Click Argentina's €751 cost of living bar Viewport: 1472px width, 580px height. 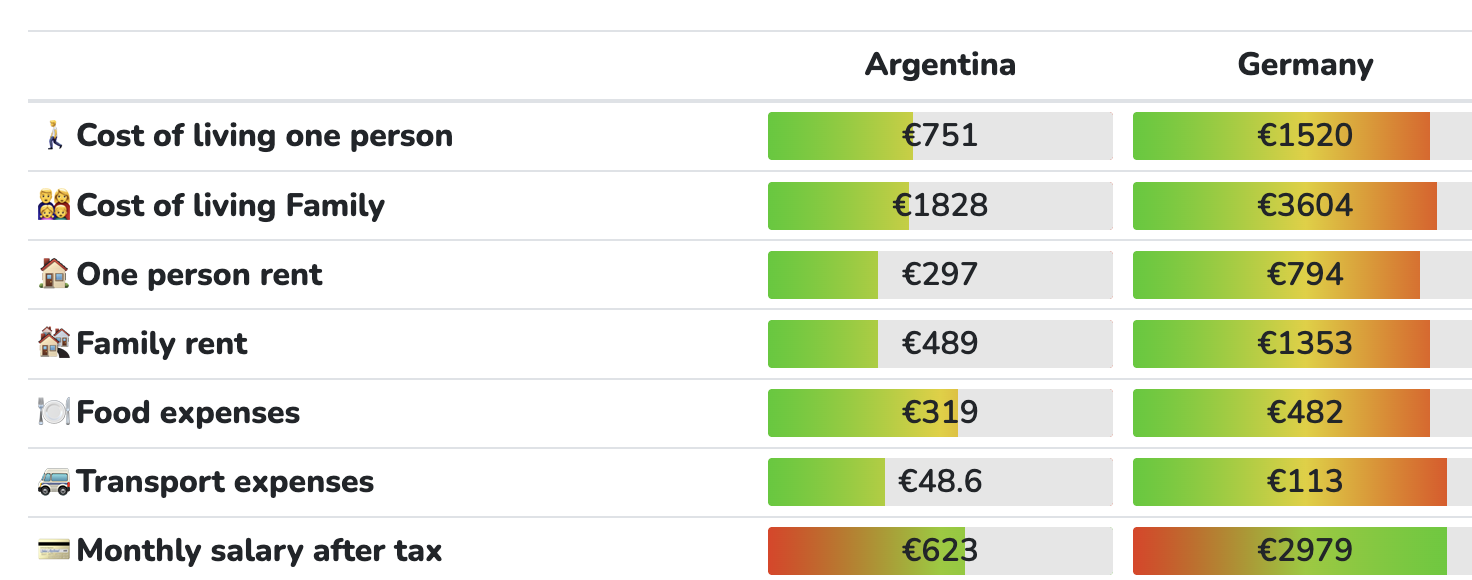(x=940, y=136)
